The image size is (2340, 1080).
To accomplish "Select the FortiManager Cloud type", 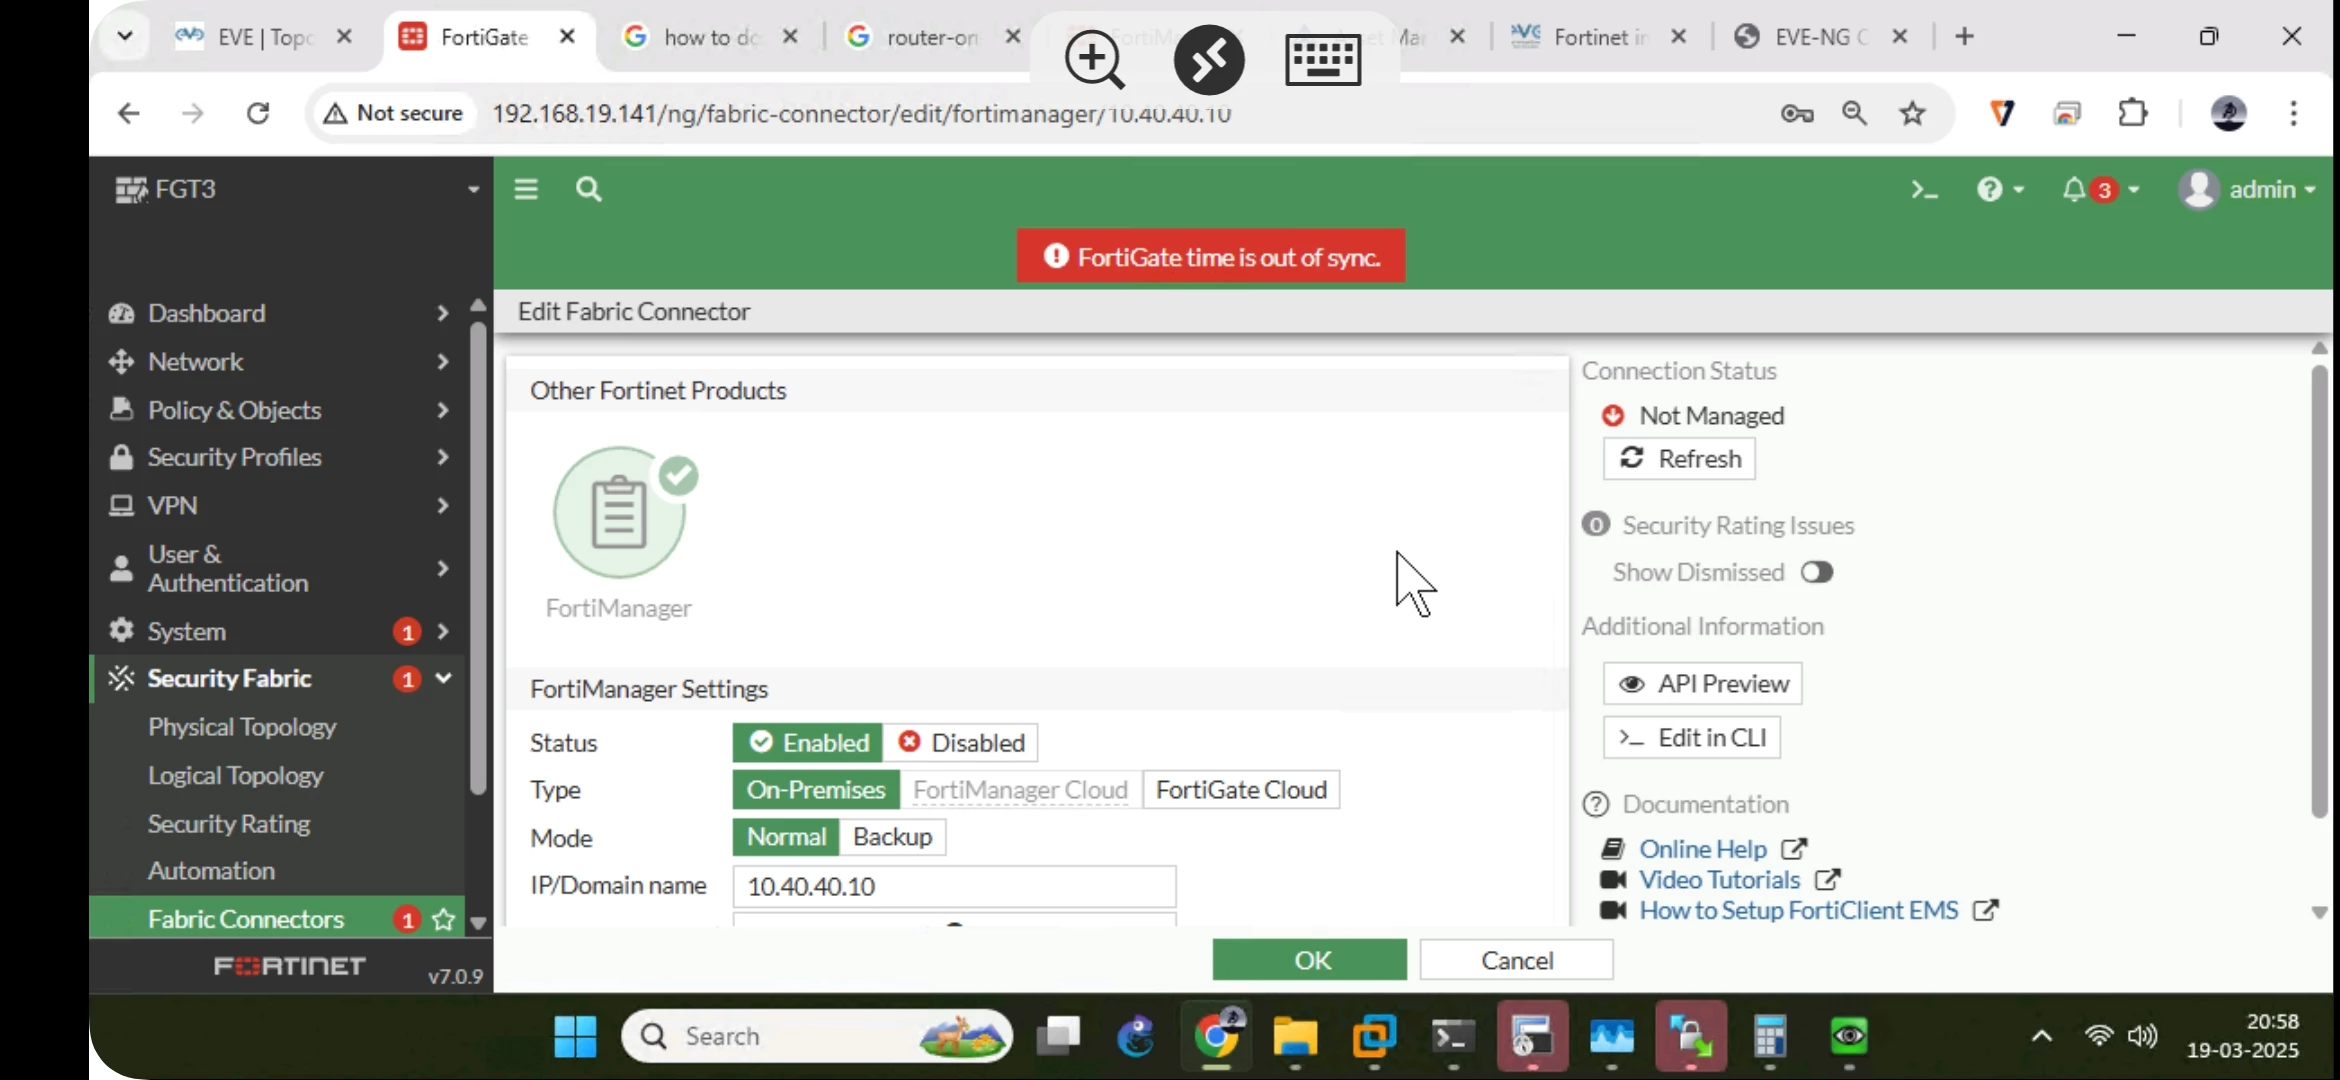I will pyautogui.click(x=1020, y=790).
